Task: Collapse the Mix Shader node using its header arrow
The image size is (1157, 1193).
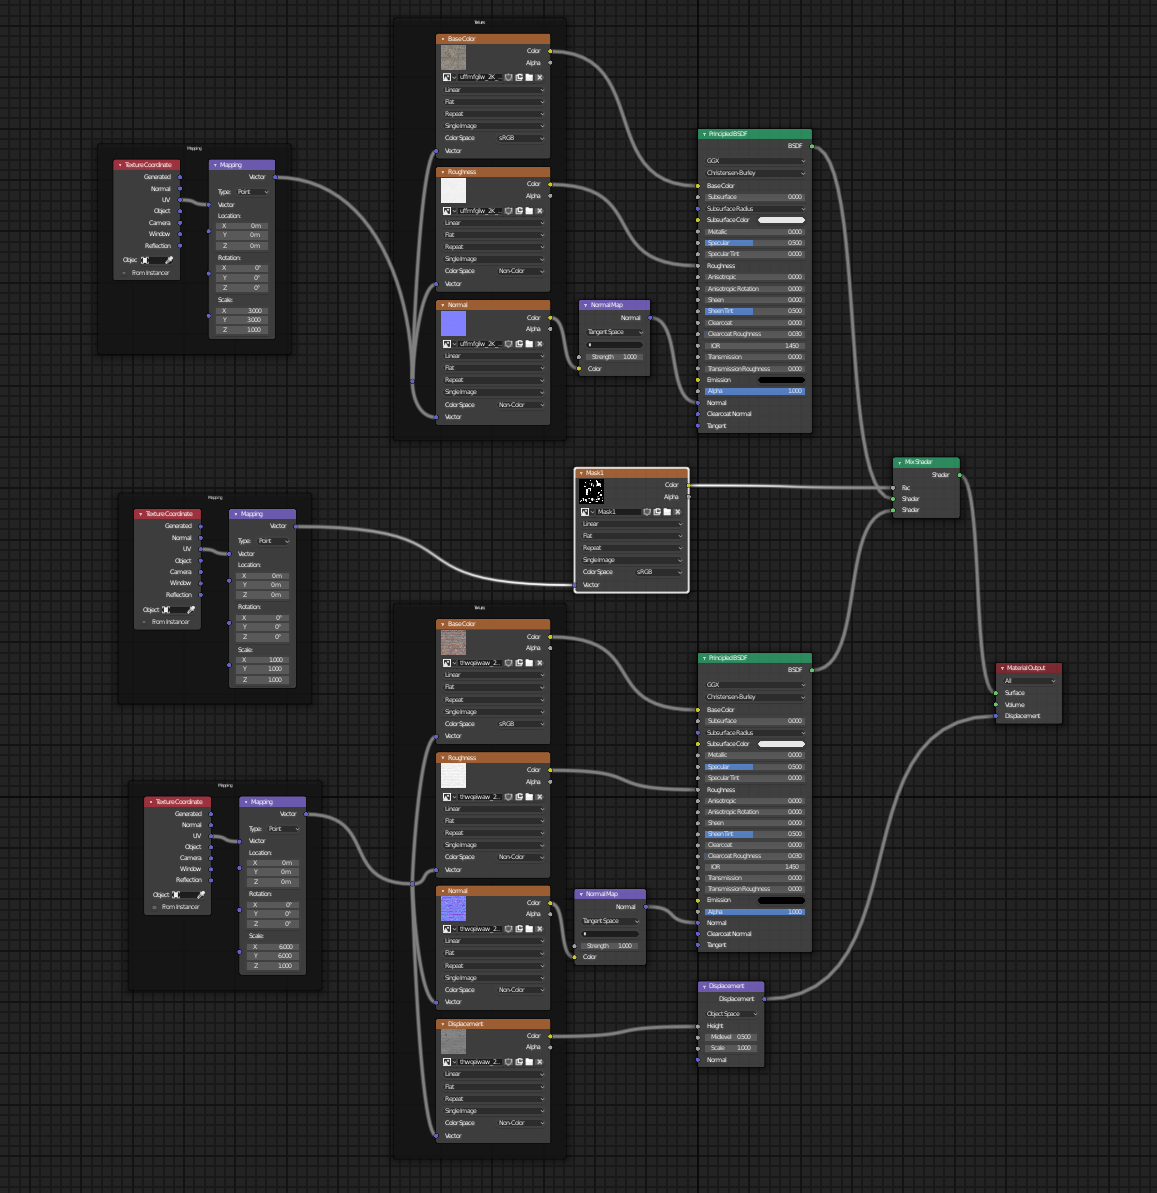Action: point(900,462)
